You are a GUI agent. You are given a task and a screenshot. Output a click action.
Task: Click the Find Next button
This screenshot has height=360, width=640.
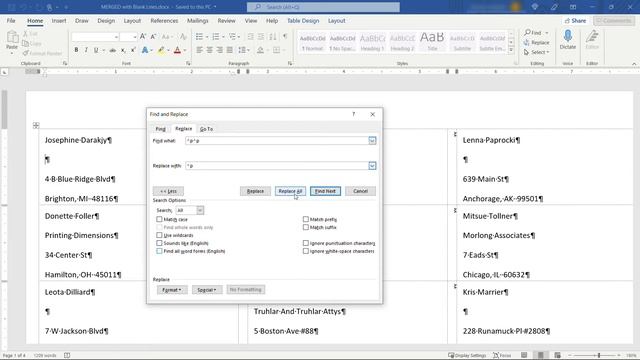coord(325,191)
